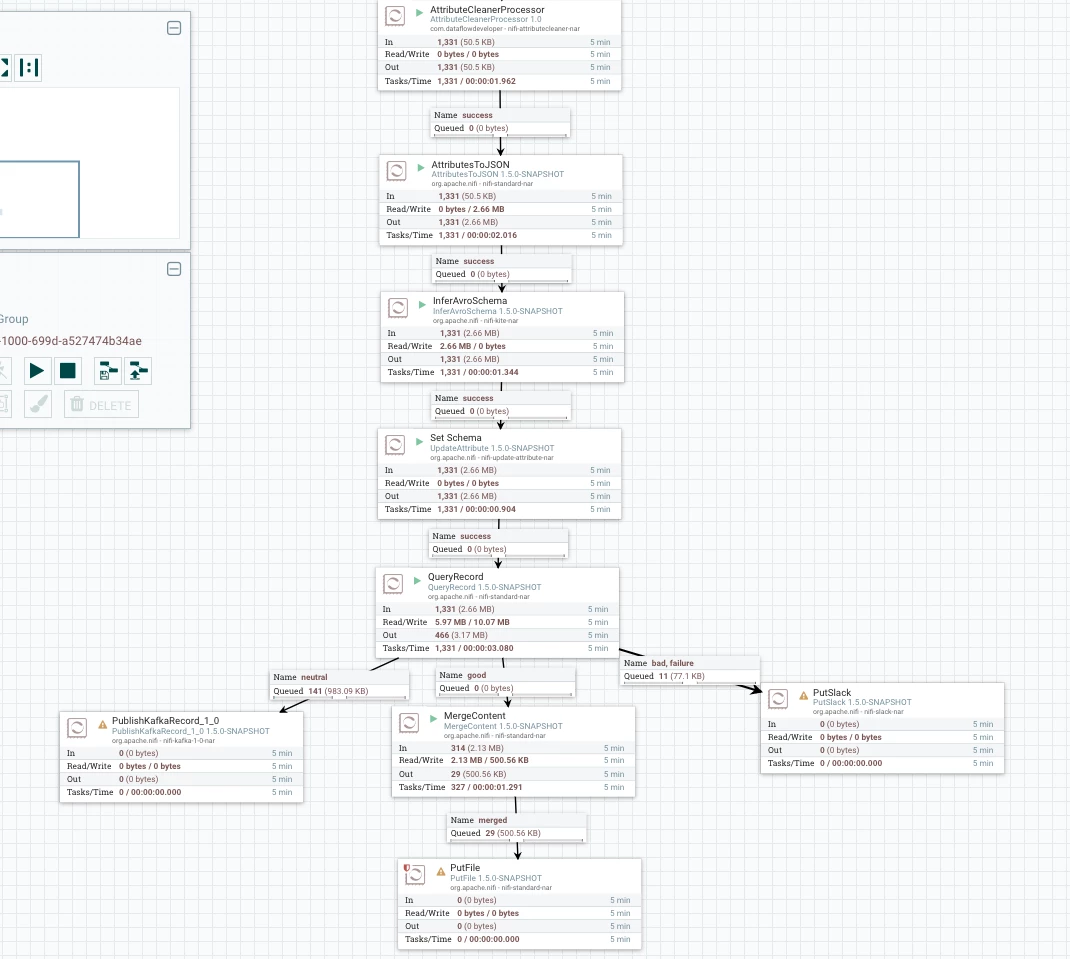Click the running status arrow on InferAvroSchema
Viewport: 1070px width, 959px height.
tap(422, 304)
